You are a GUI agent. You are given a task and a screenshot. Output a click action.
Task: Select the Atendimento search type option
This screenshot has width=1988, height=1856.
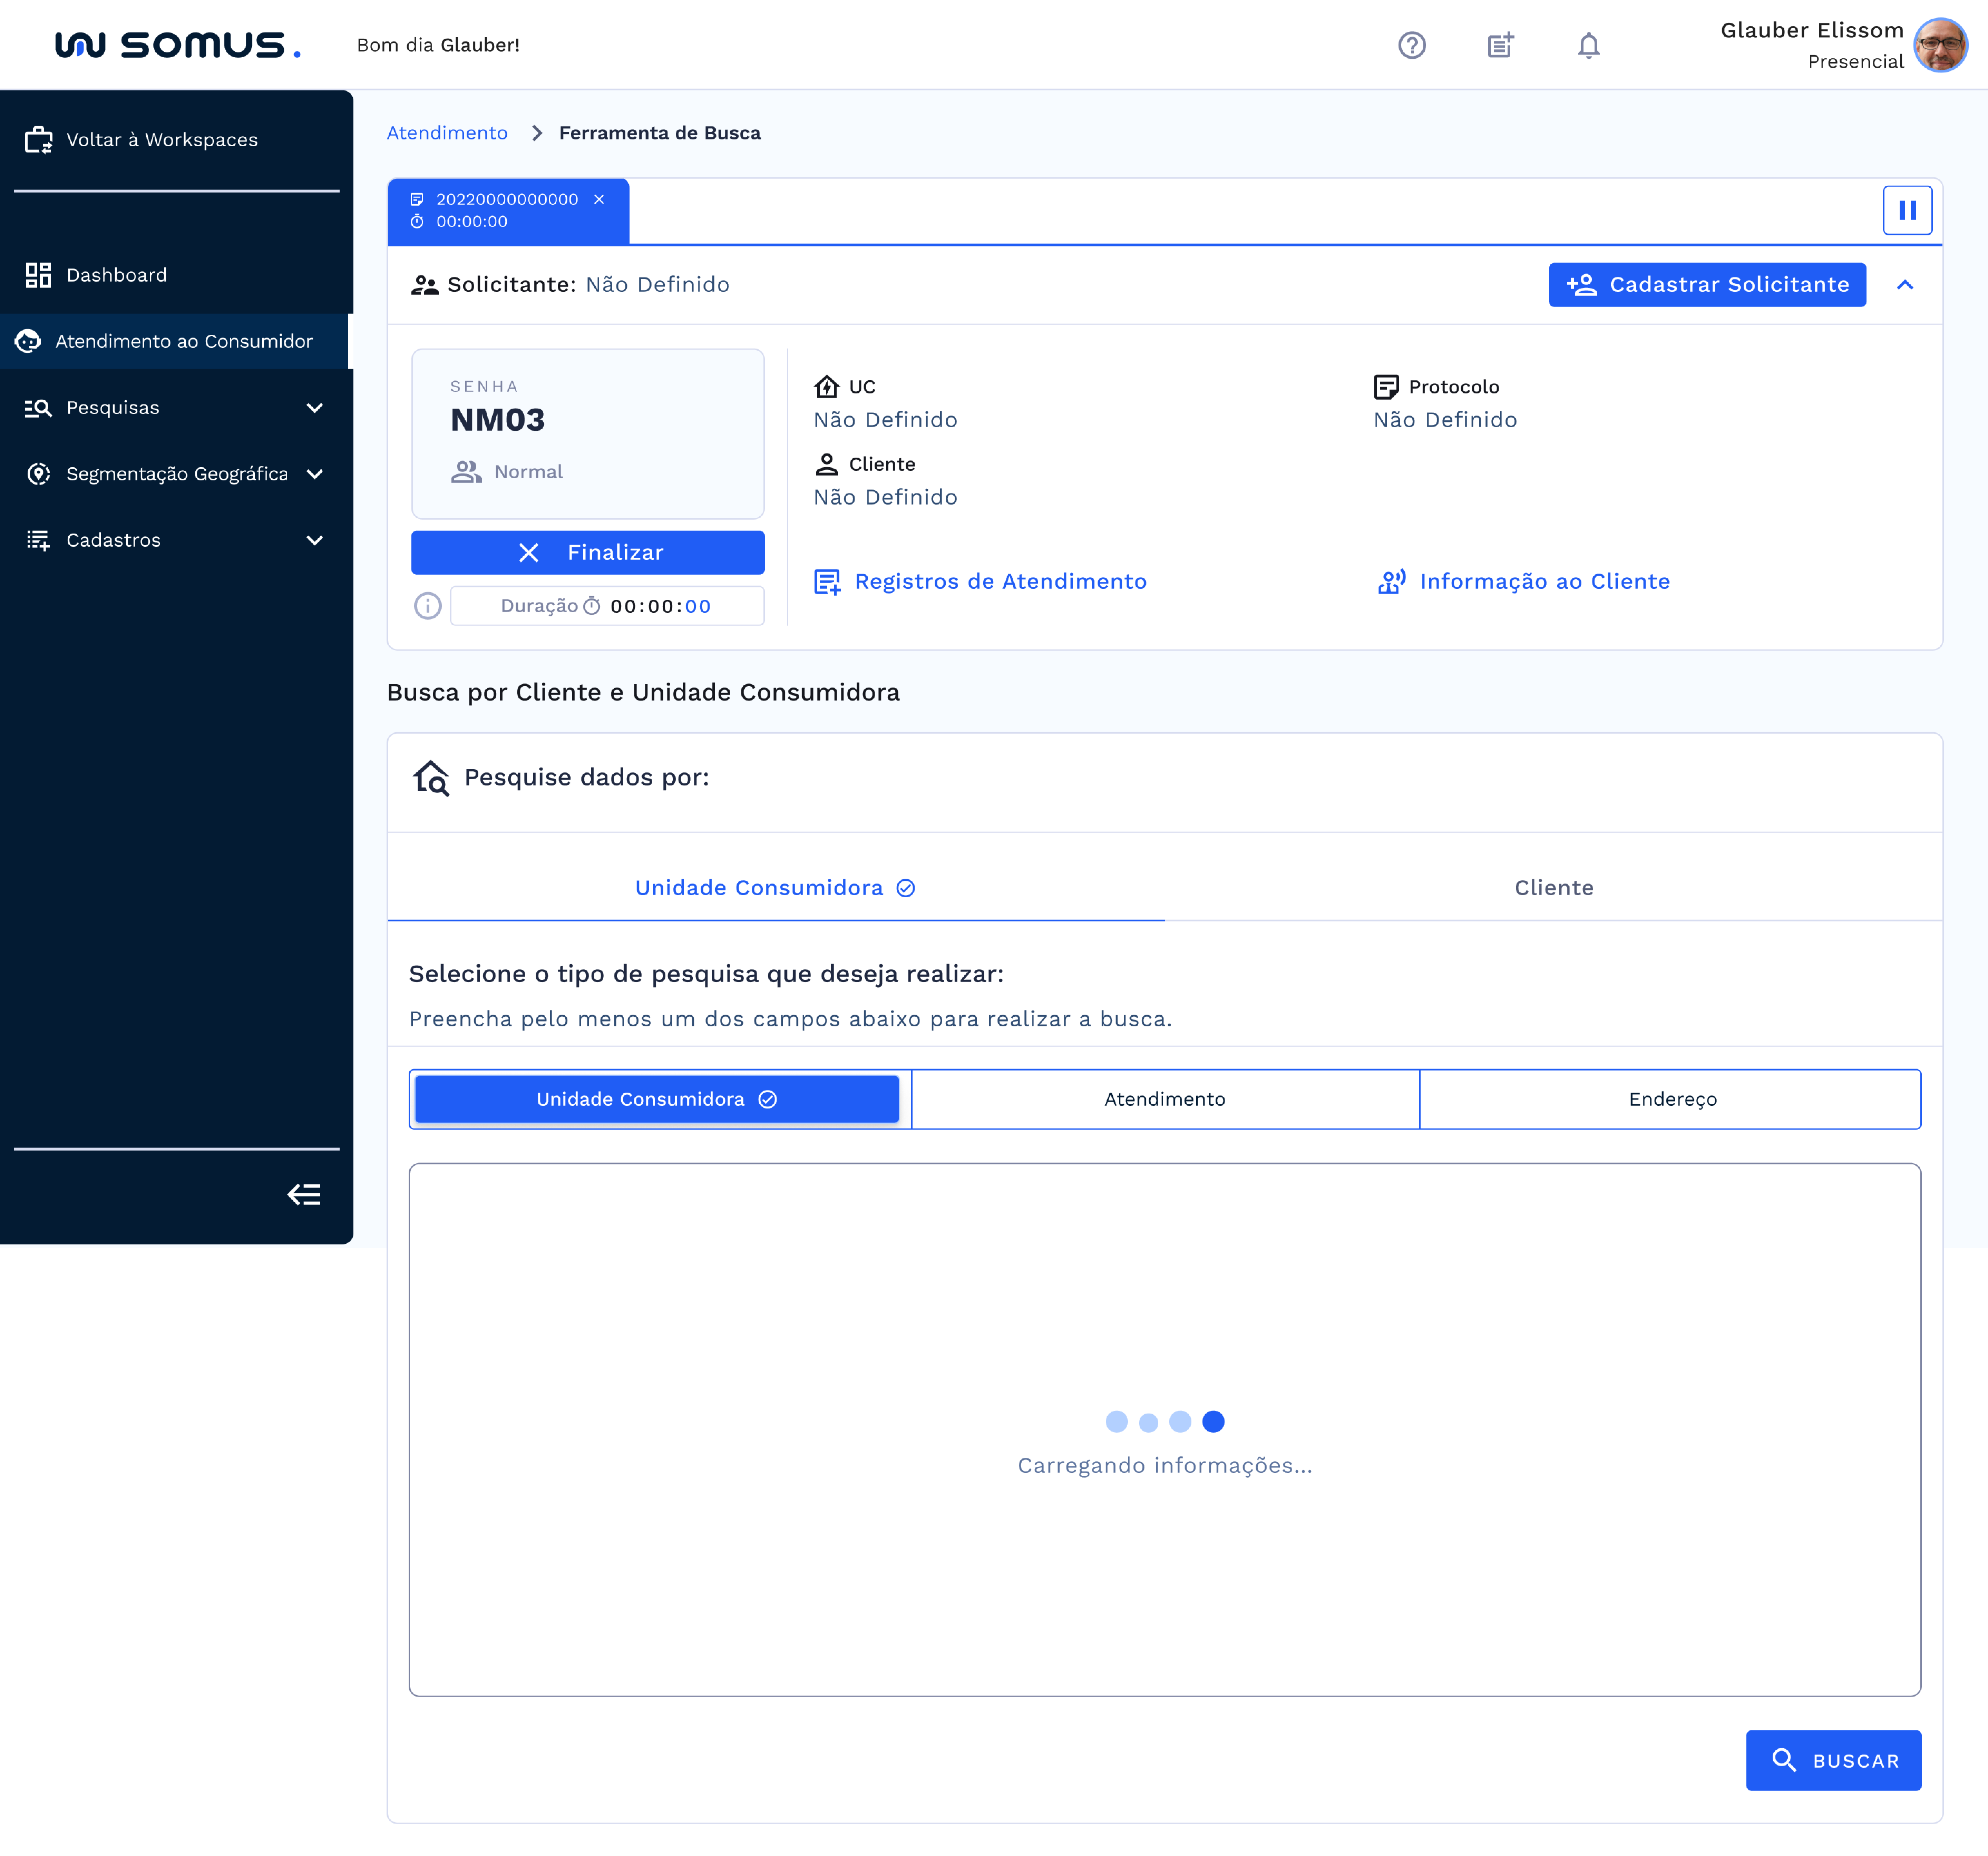pos(1164,1099)
